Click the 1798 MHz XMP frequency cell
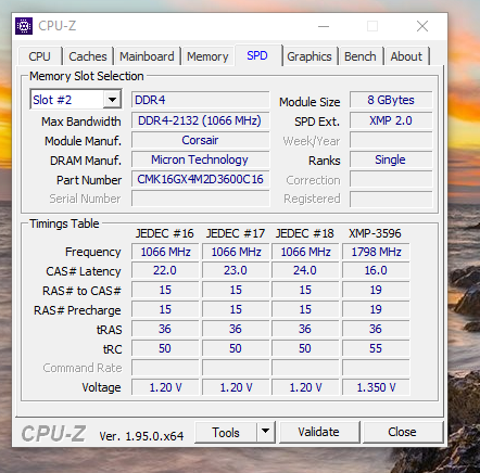This screenshot has width=480, height=473. pyautogui.click(x=376, y=252)
